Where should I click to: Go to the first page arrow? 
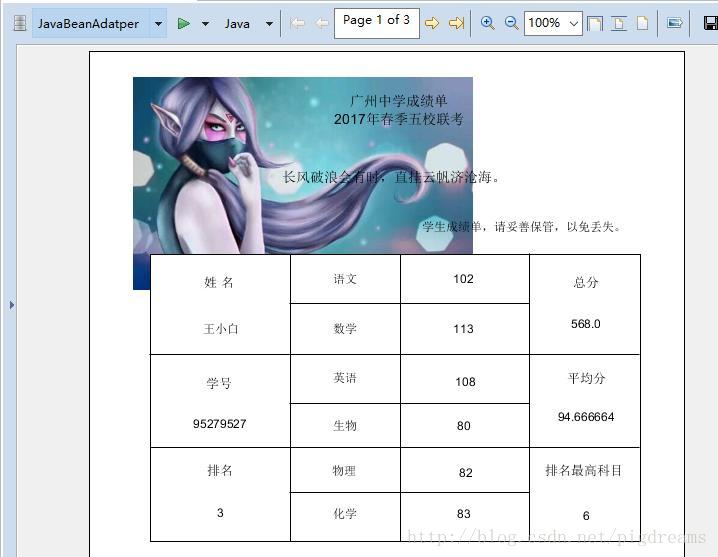[297, 23]
